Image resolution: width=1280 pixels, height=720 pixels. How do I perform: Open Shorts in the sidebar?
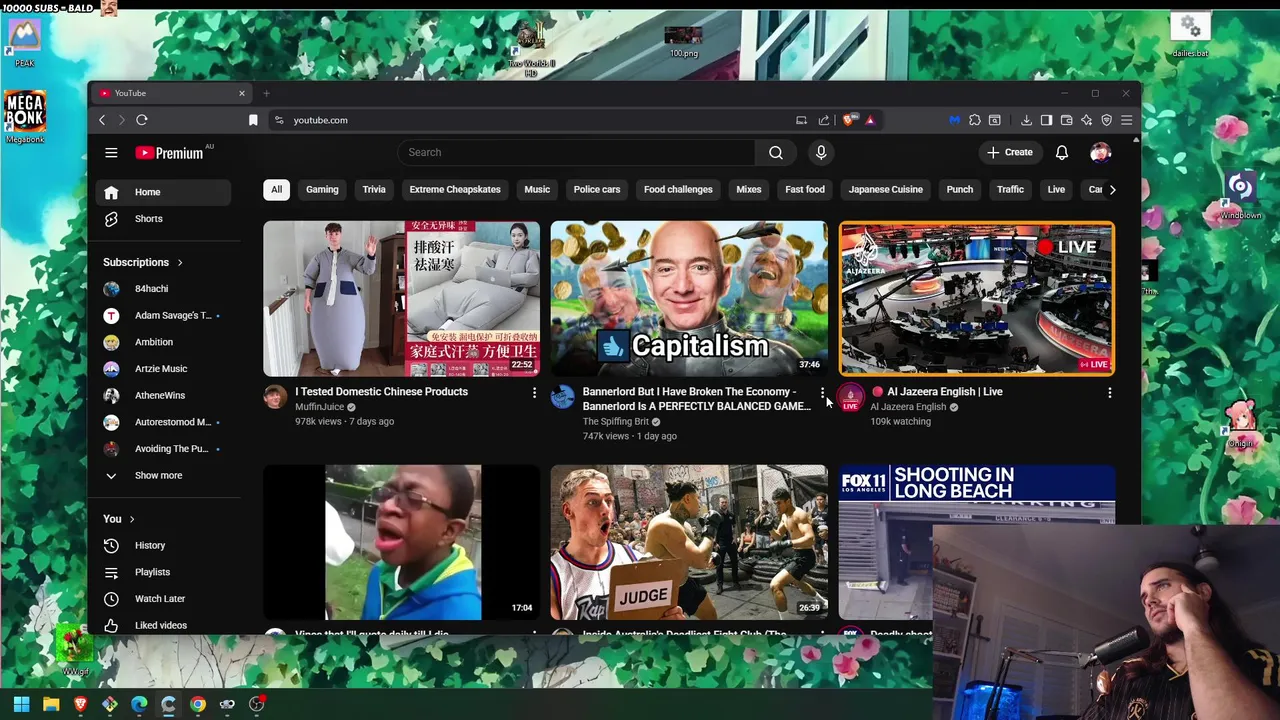coord(163,218)
